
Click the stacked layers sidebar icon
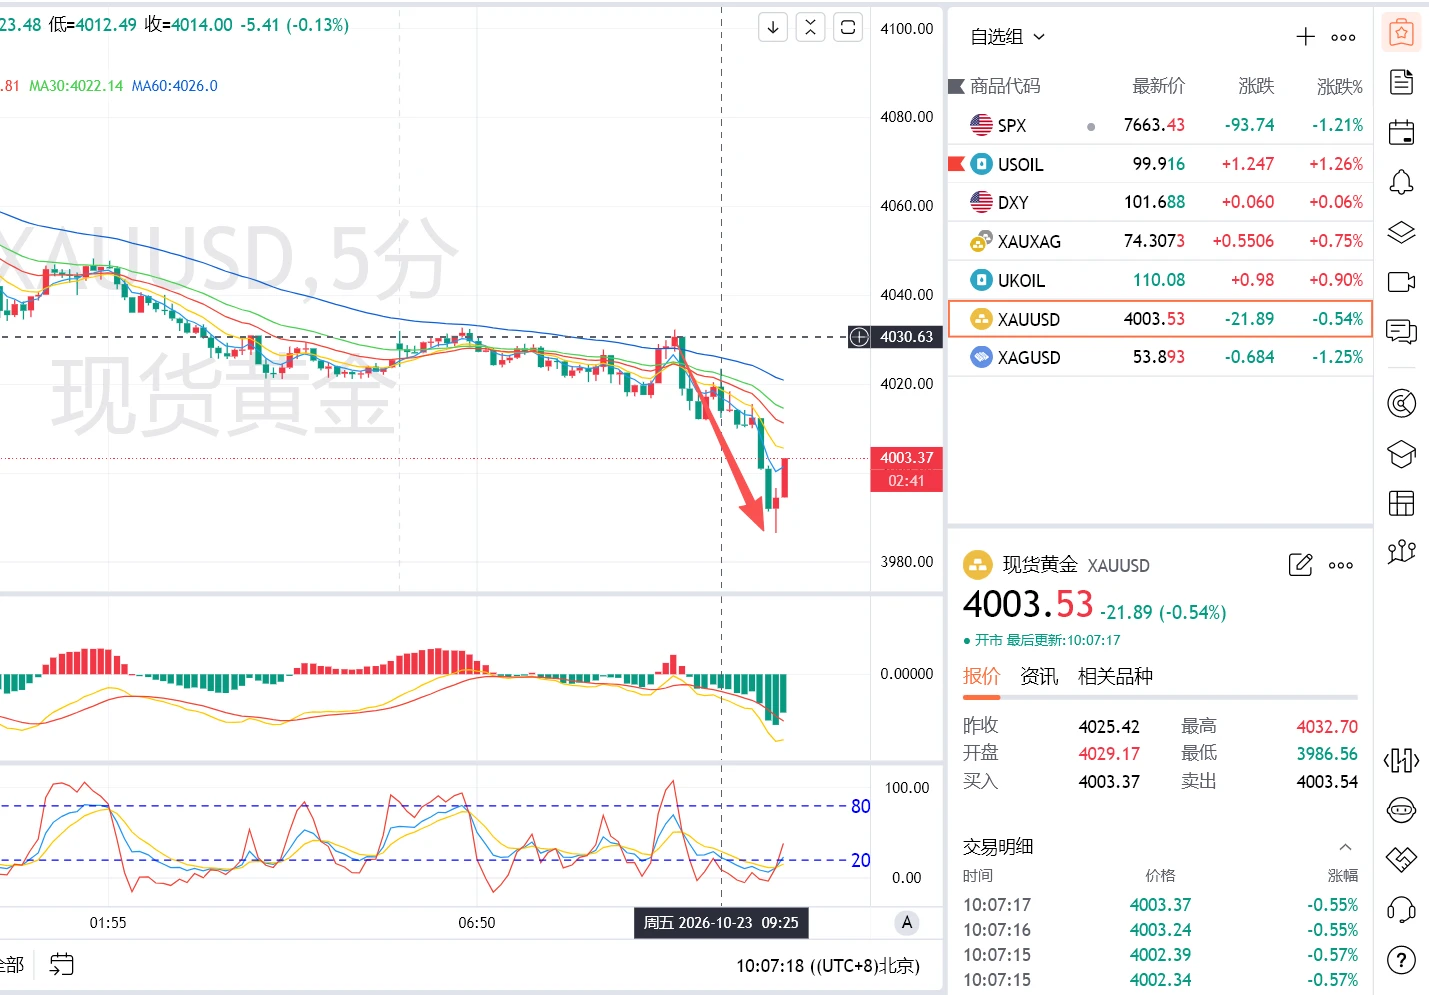click(x=1401, y=232)
